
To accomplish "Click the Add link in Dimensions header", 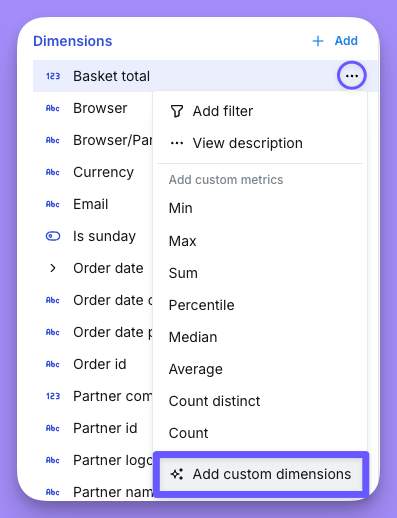I will point(346,41).
